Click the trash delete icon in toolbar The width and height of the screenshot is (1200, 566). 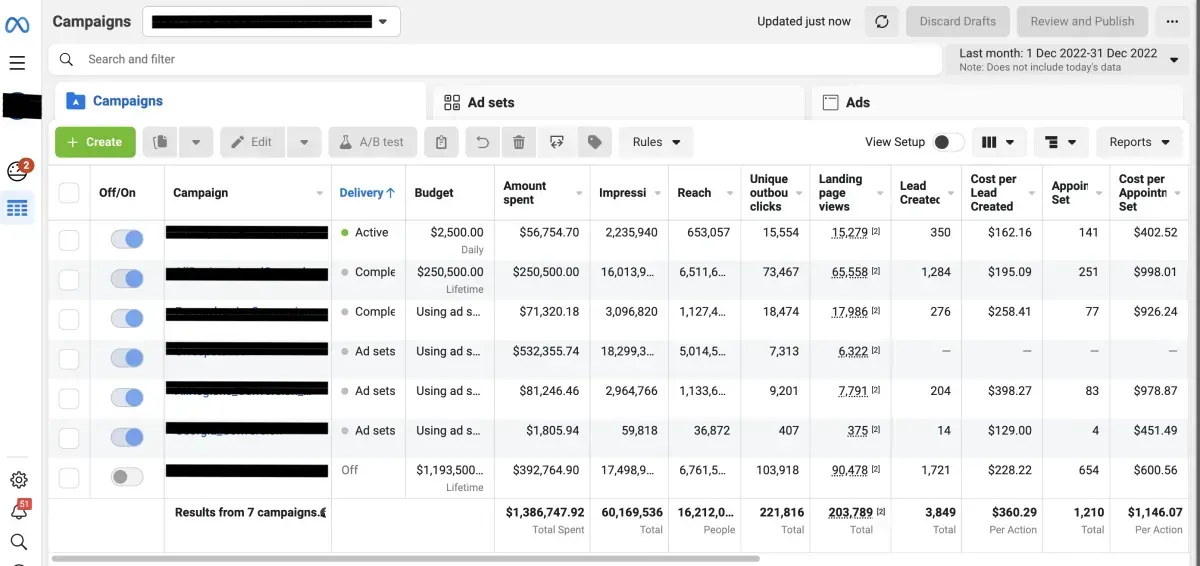pyautogui.click(x=518, y=142)
